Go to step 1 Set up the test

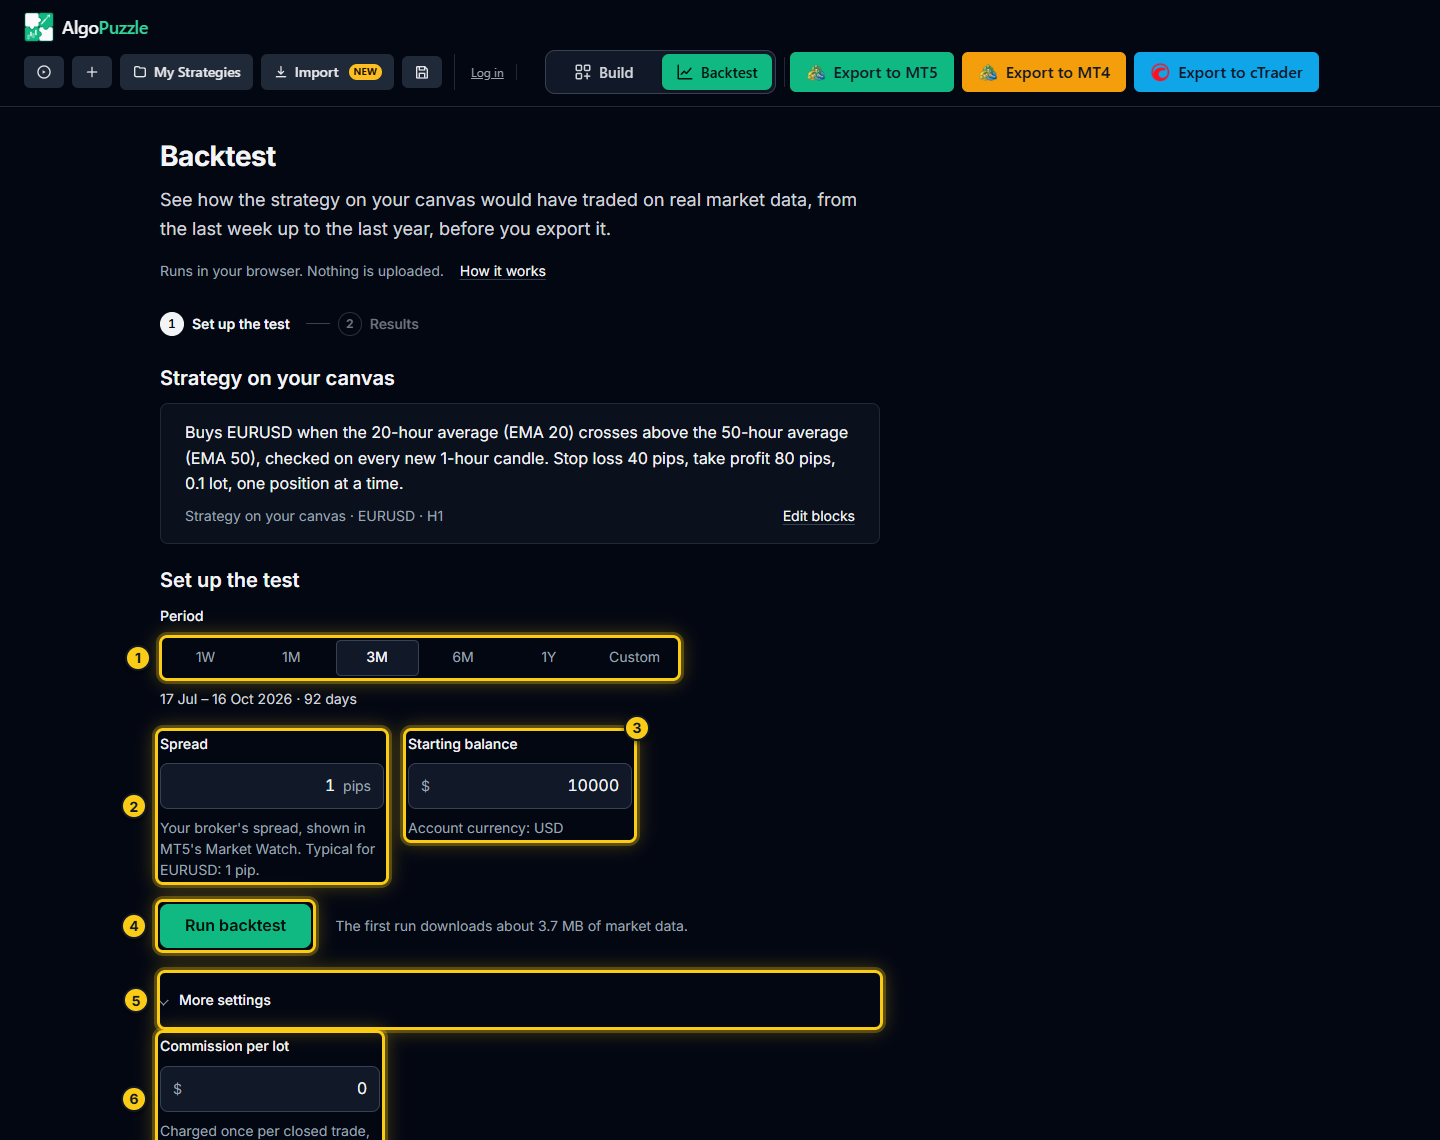coord(225,324)
